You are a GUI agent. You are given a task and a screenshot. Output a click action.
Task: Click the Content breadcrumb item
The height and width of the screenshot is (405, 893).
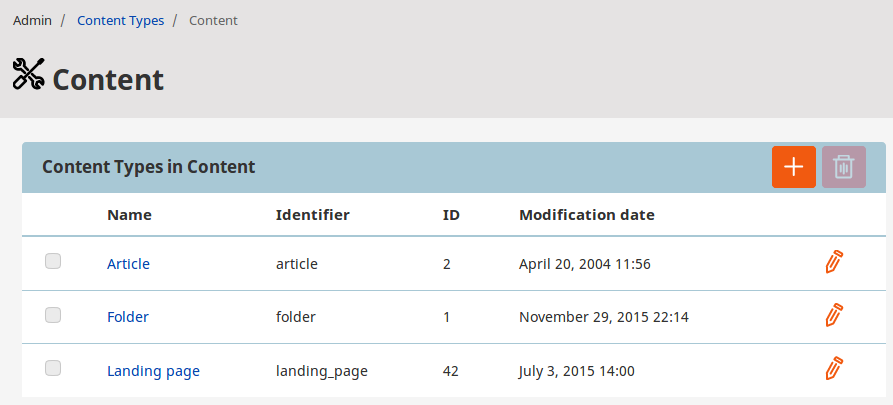click(x=214, y=21)
